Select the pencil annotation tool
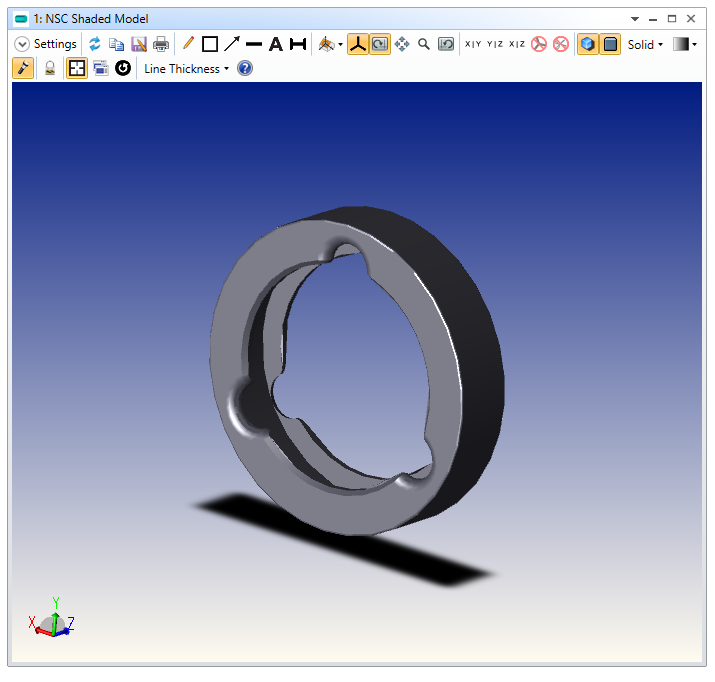 point(188,44)
